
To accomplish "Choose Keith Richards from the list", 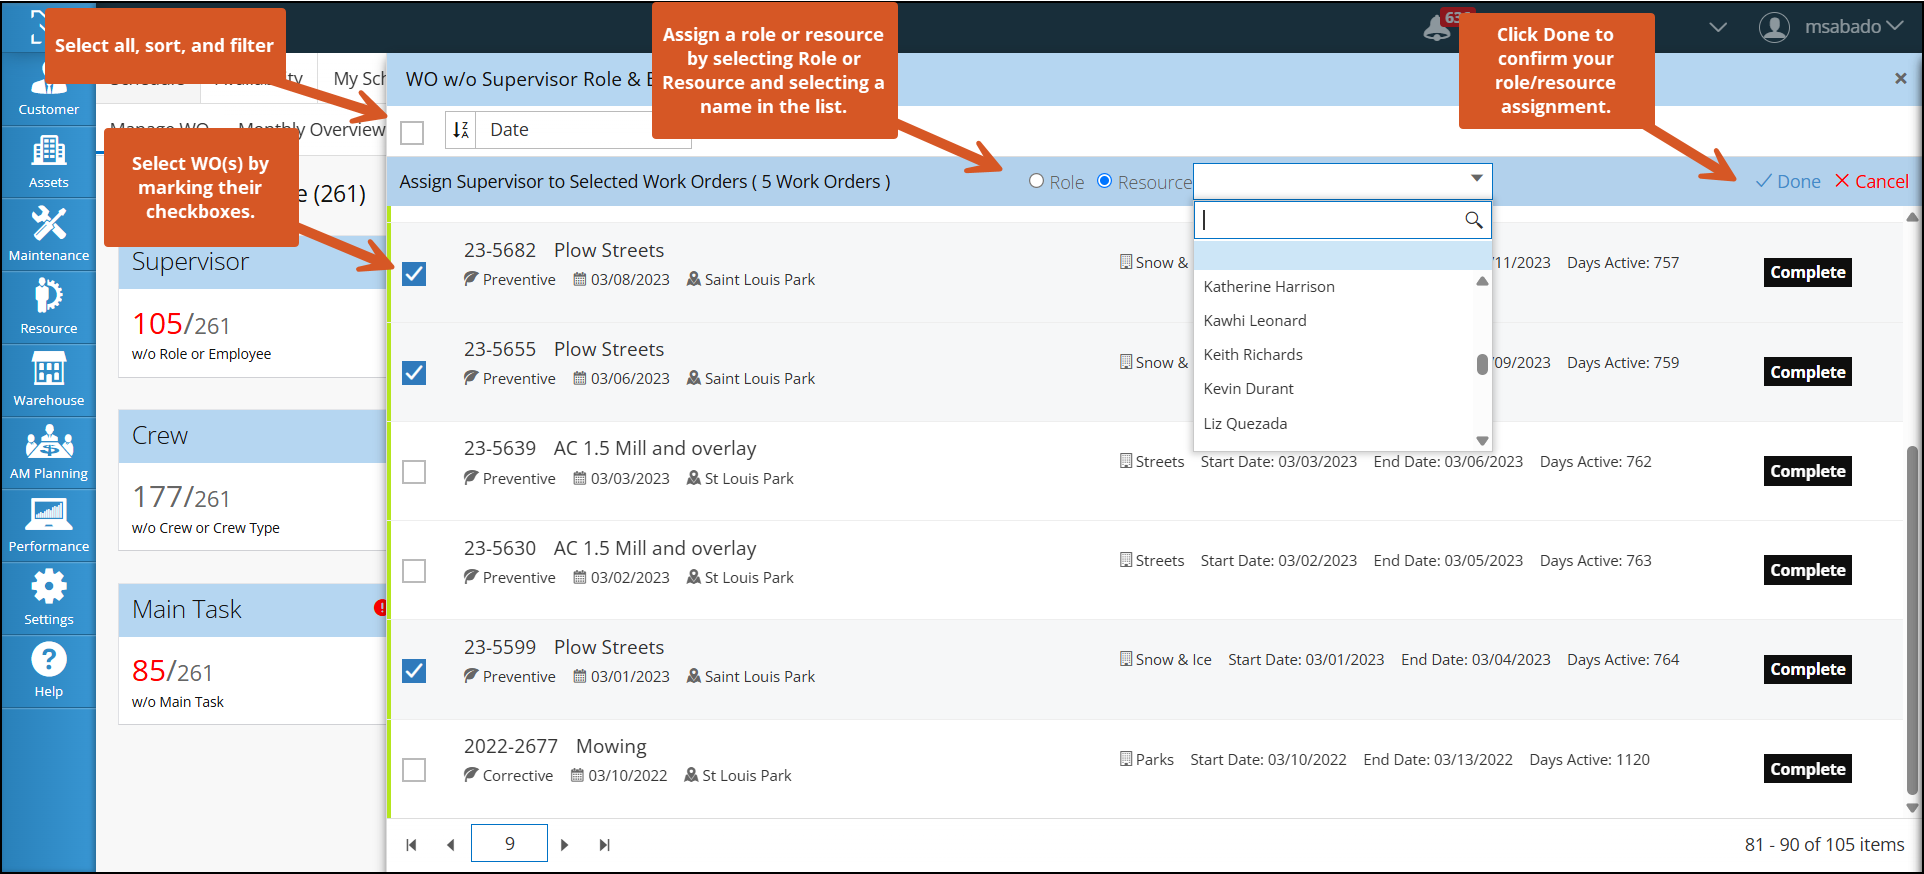I will (1252, 355).
